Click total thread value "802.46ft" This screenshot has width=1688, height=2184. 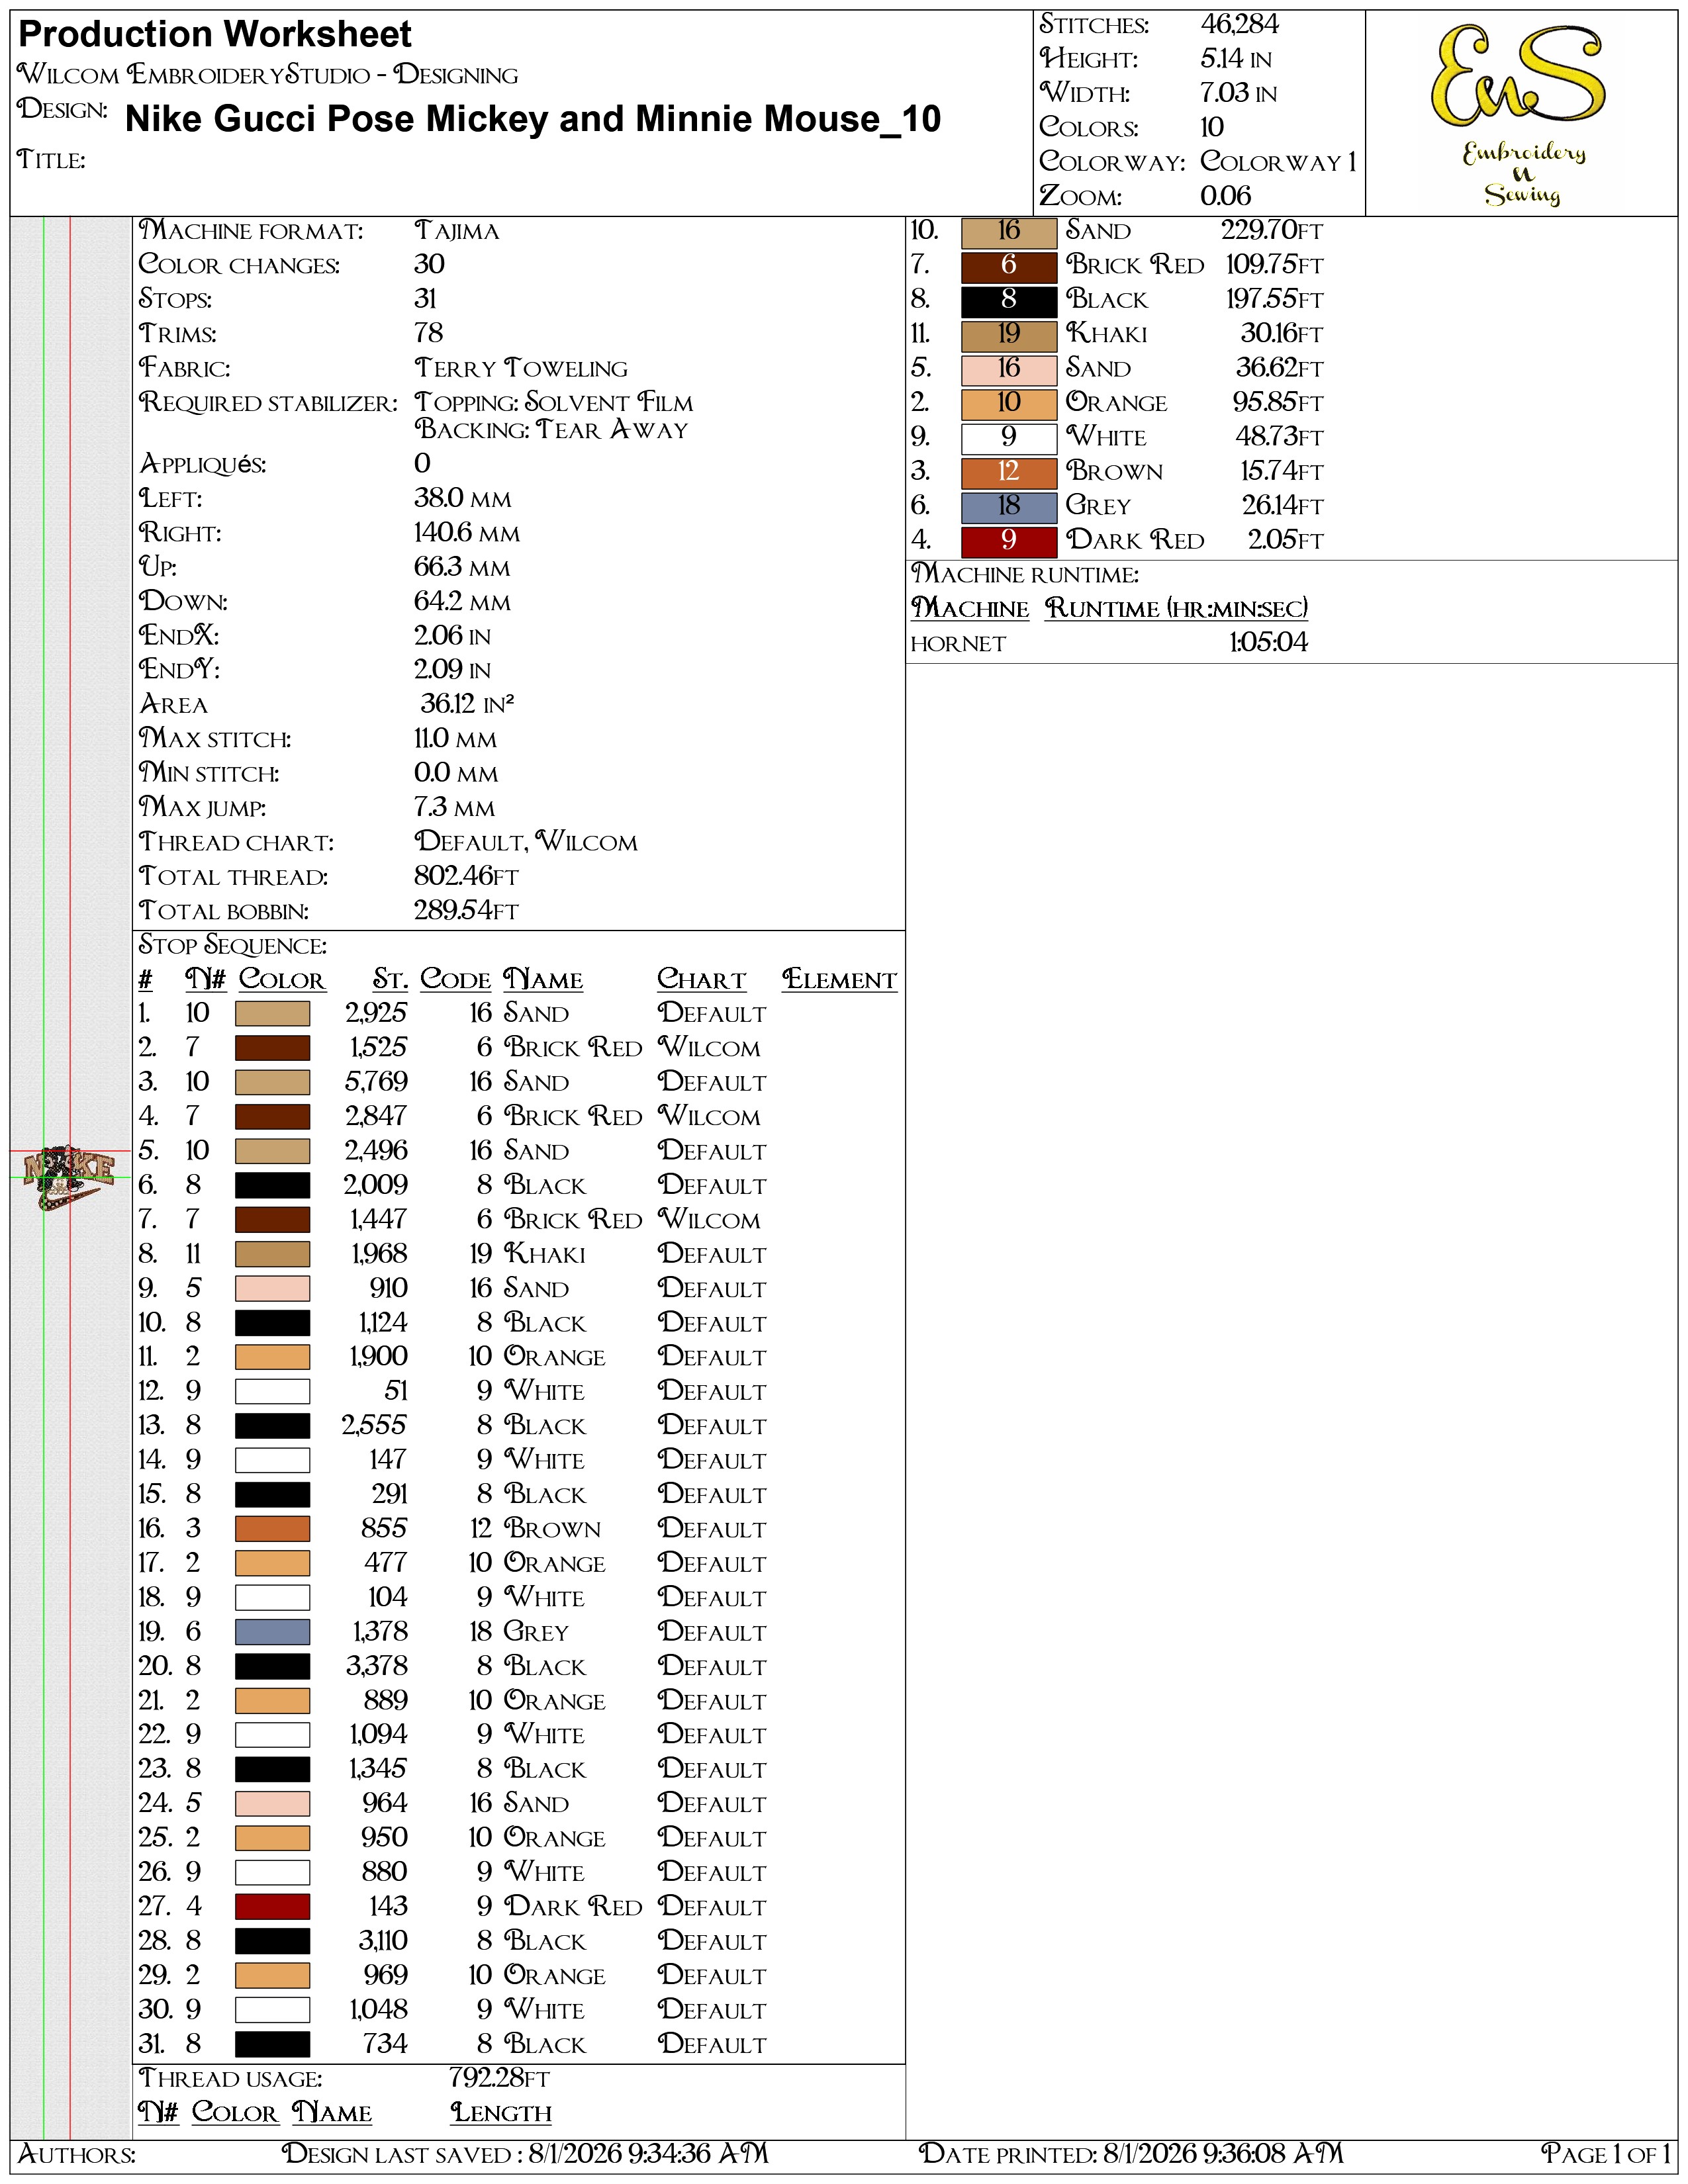point(467,877)
